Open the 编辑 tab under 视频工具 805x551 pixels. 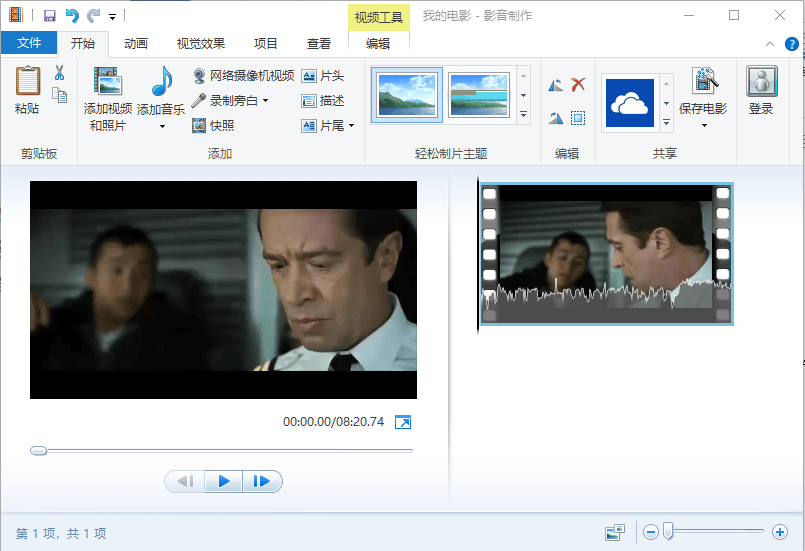click(x=378, y=44)
